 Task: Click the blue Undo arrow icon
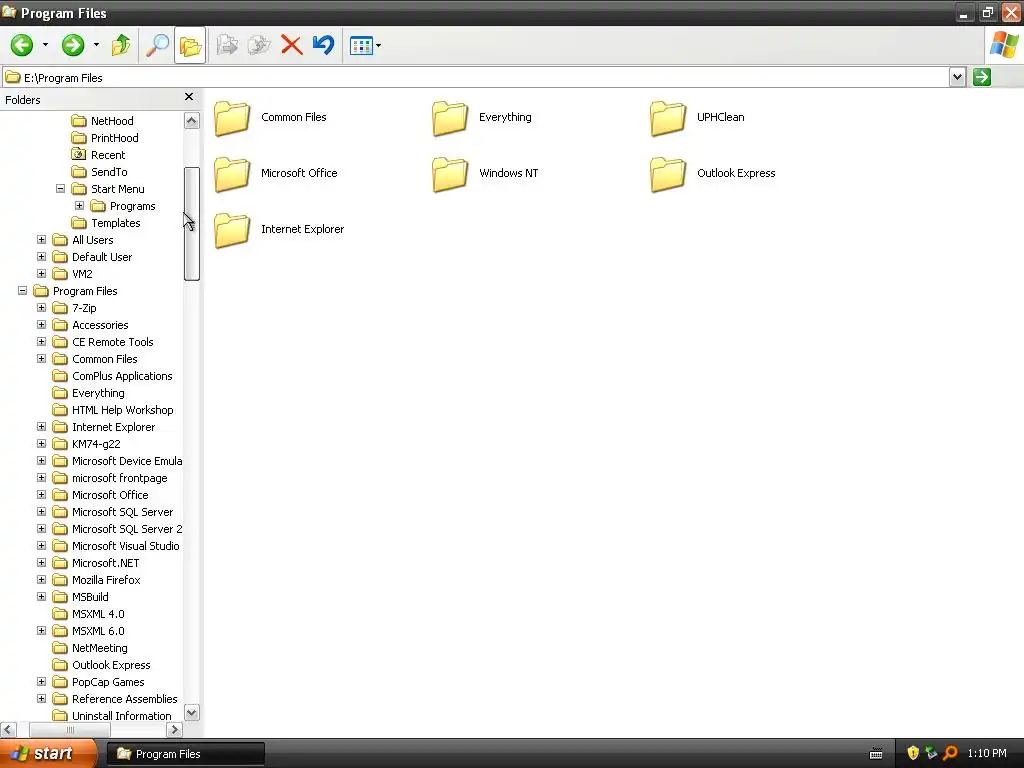[x=323, y=45]
